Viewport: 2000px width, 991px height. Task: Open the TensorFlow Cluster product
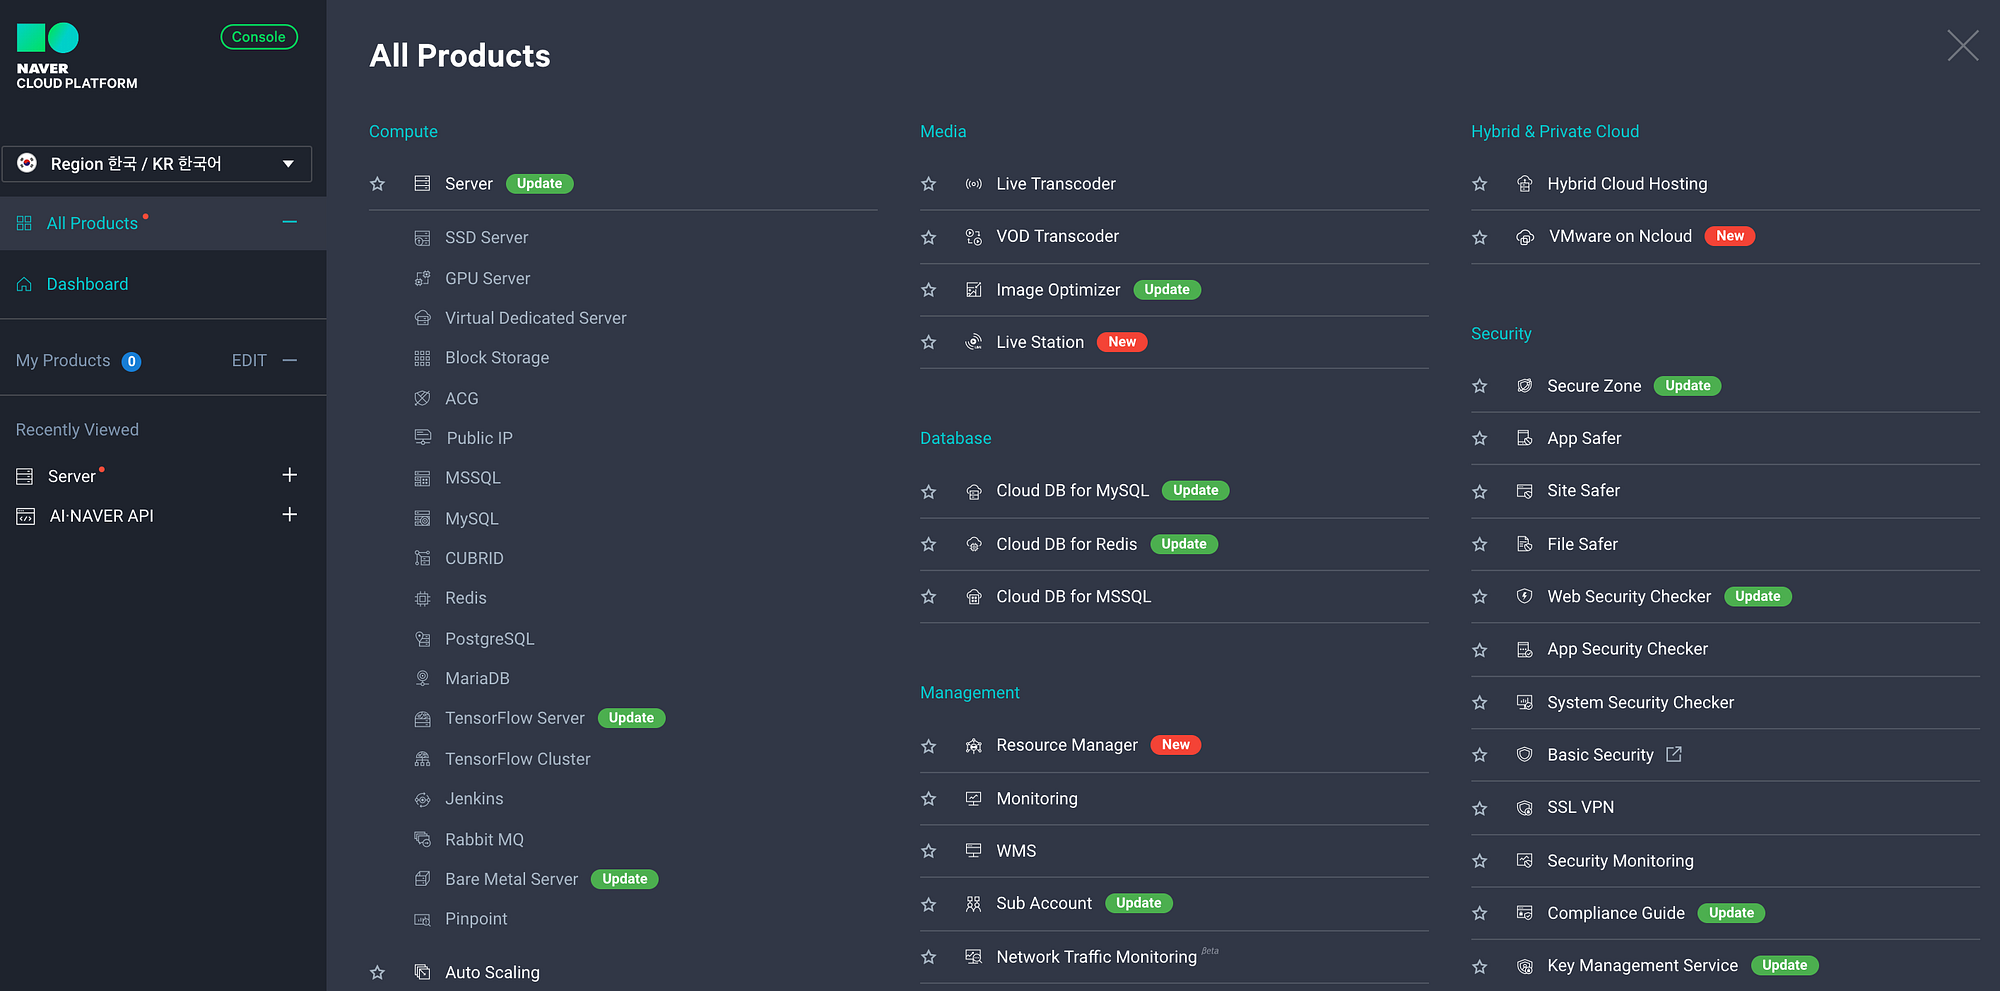(x=518, y=759)
